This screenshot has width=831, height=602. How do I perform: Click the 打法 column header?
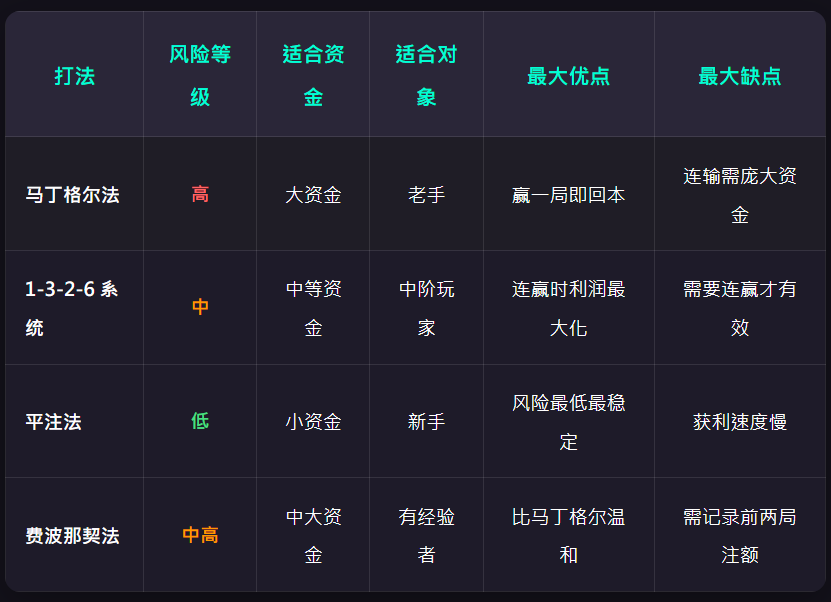[x=75, y=76]
